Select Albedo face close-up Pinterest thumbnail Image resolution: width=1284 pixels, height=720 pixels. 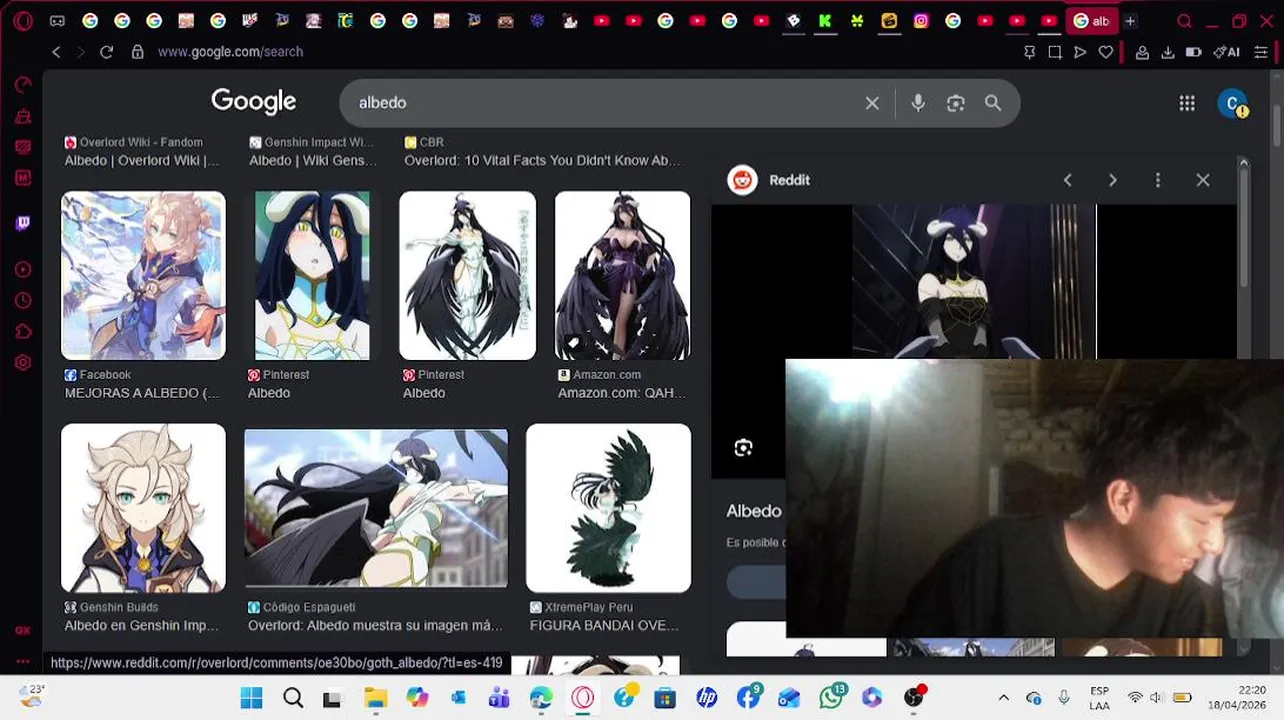point(312,275)
